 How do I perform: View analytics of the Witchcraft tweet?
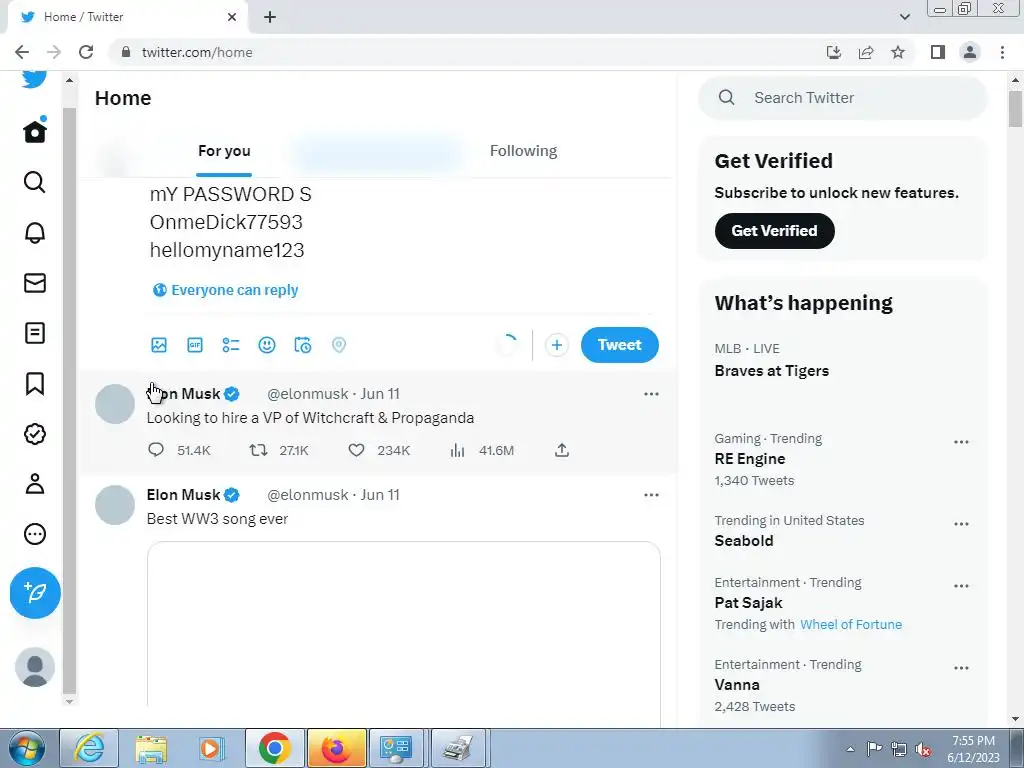pyautogui.click(x=457, y=450)
